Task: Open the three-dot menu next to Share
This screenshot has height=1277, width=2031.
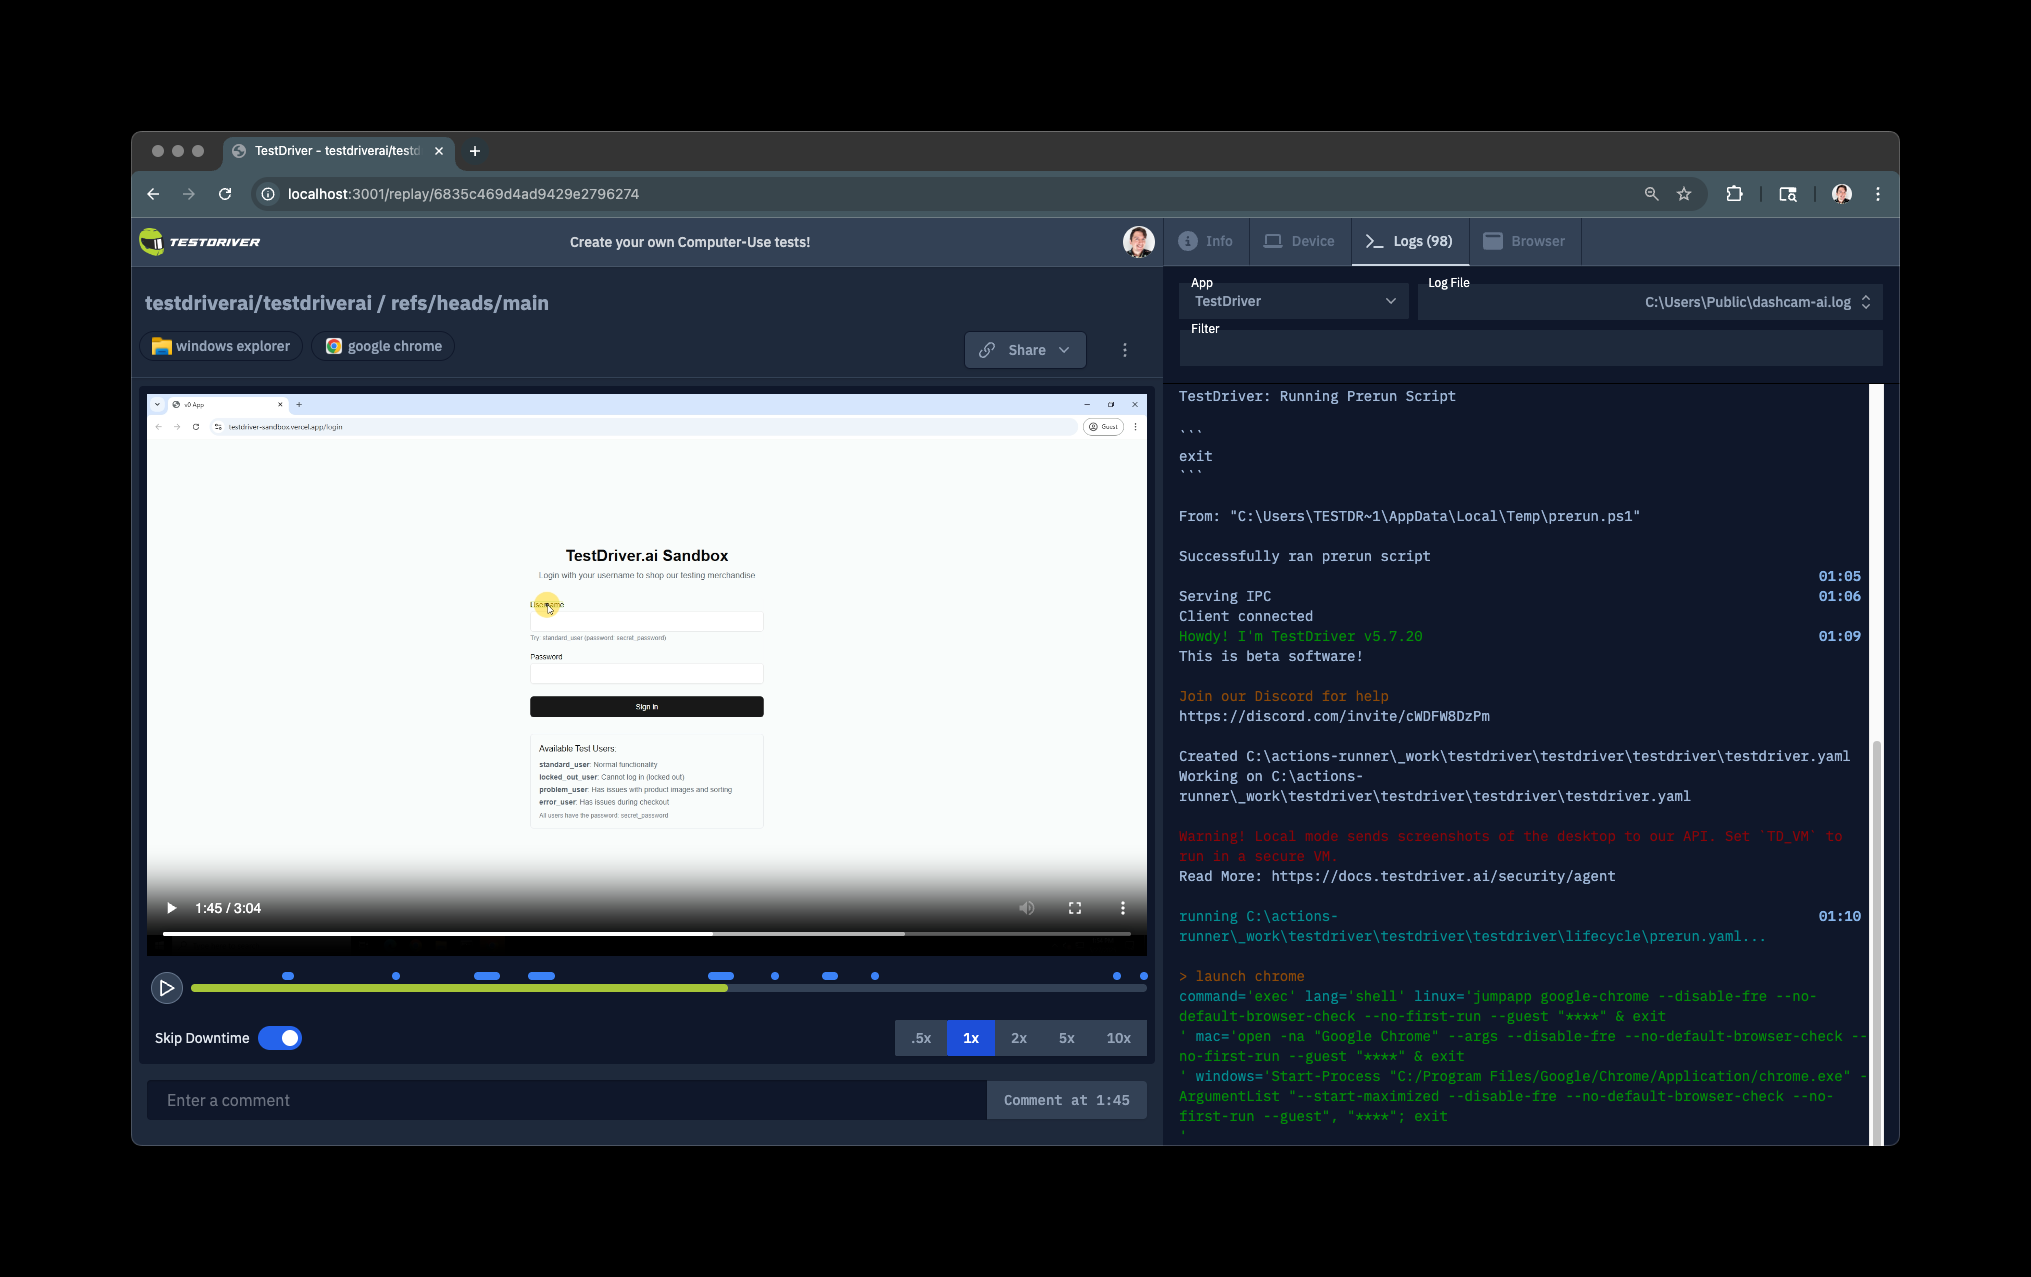Action: (x=1125, y=350)
